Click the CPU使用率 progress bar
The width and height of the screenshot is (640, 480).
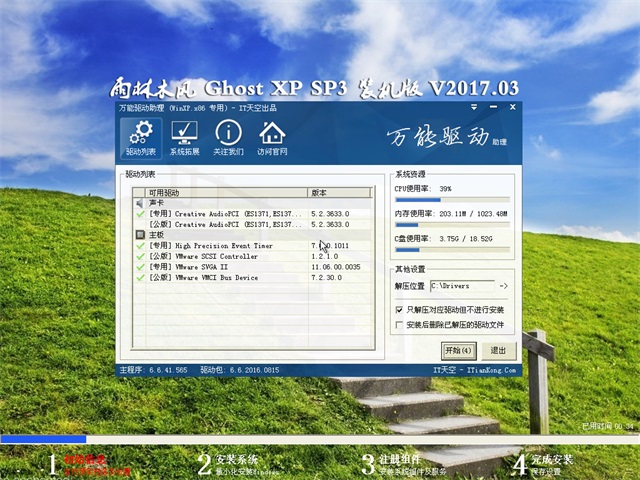coord(452,200)
